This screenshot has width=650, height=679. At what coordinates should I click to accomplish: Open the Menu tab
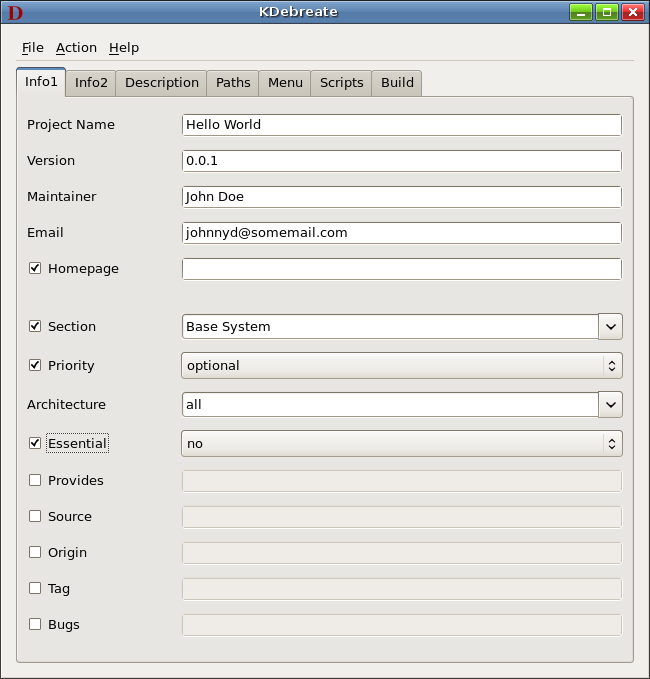[x=285, y=83]
